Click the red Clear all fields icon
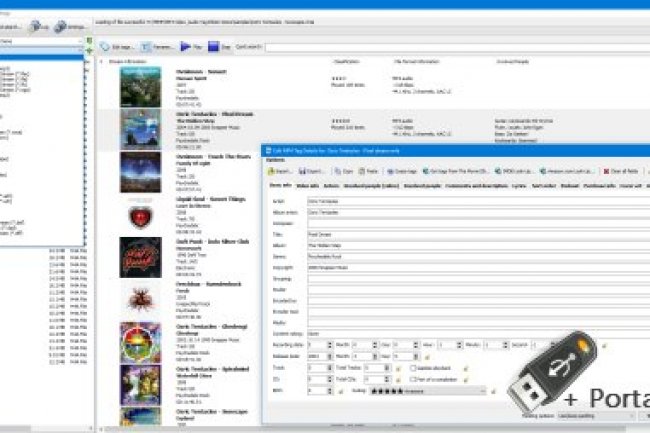Image resolution: width=650 pixels, height=433 pixels. pyautogui.click(x=606, y=171)
